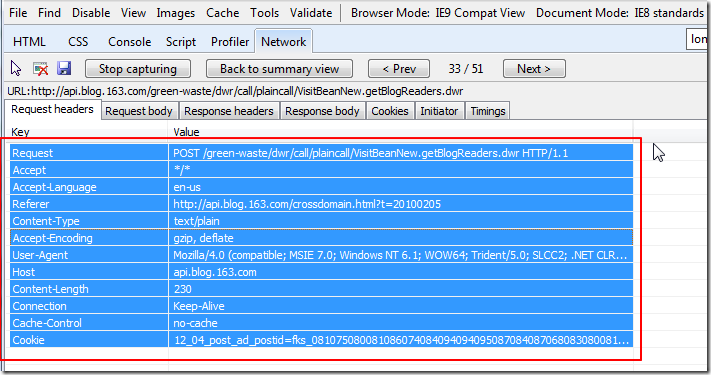
Task: Save captured traffic floppy disk icon
Action: [x=64, y=68]
